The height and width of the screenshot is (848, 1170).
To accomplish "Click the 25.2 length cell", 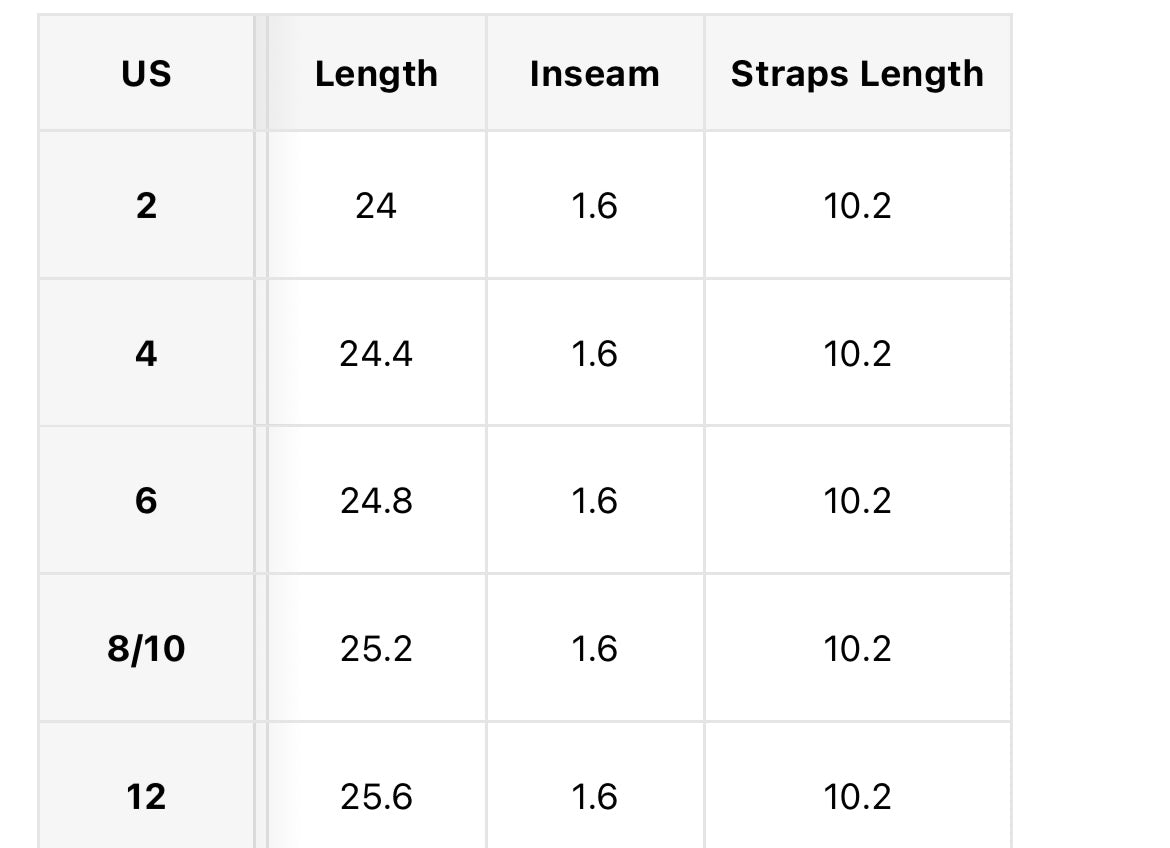I will [376, 648].
